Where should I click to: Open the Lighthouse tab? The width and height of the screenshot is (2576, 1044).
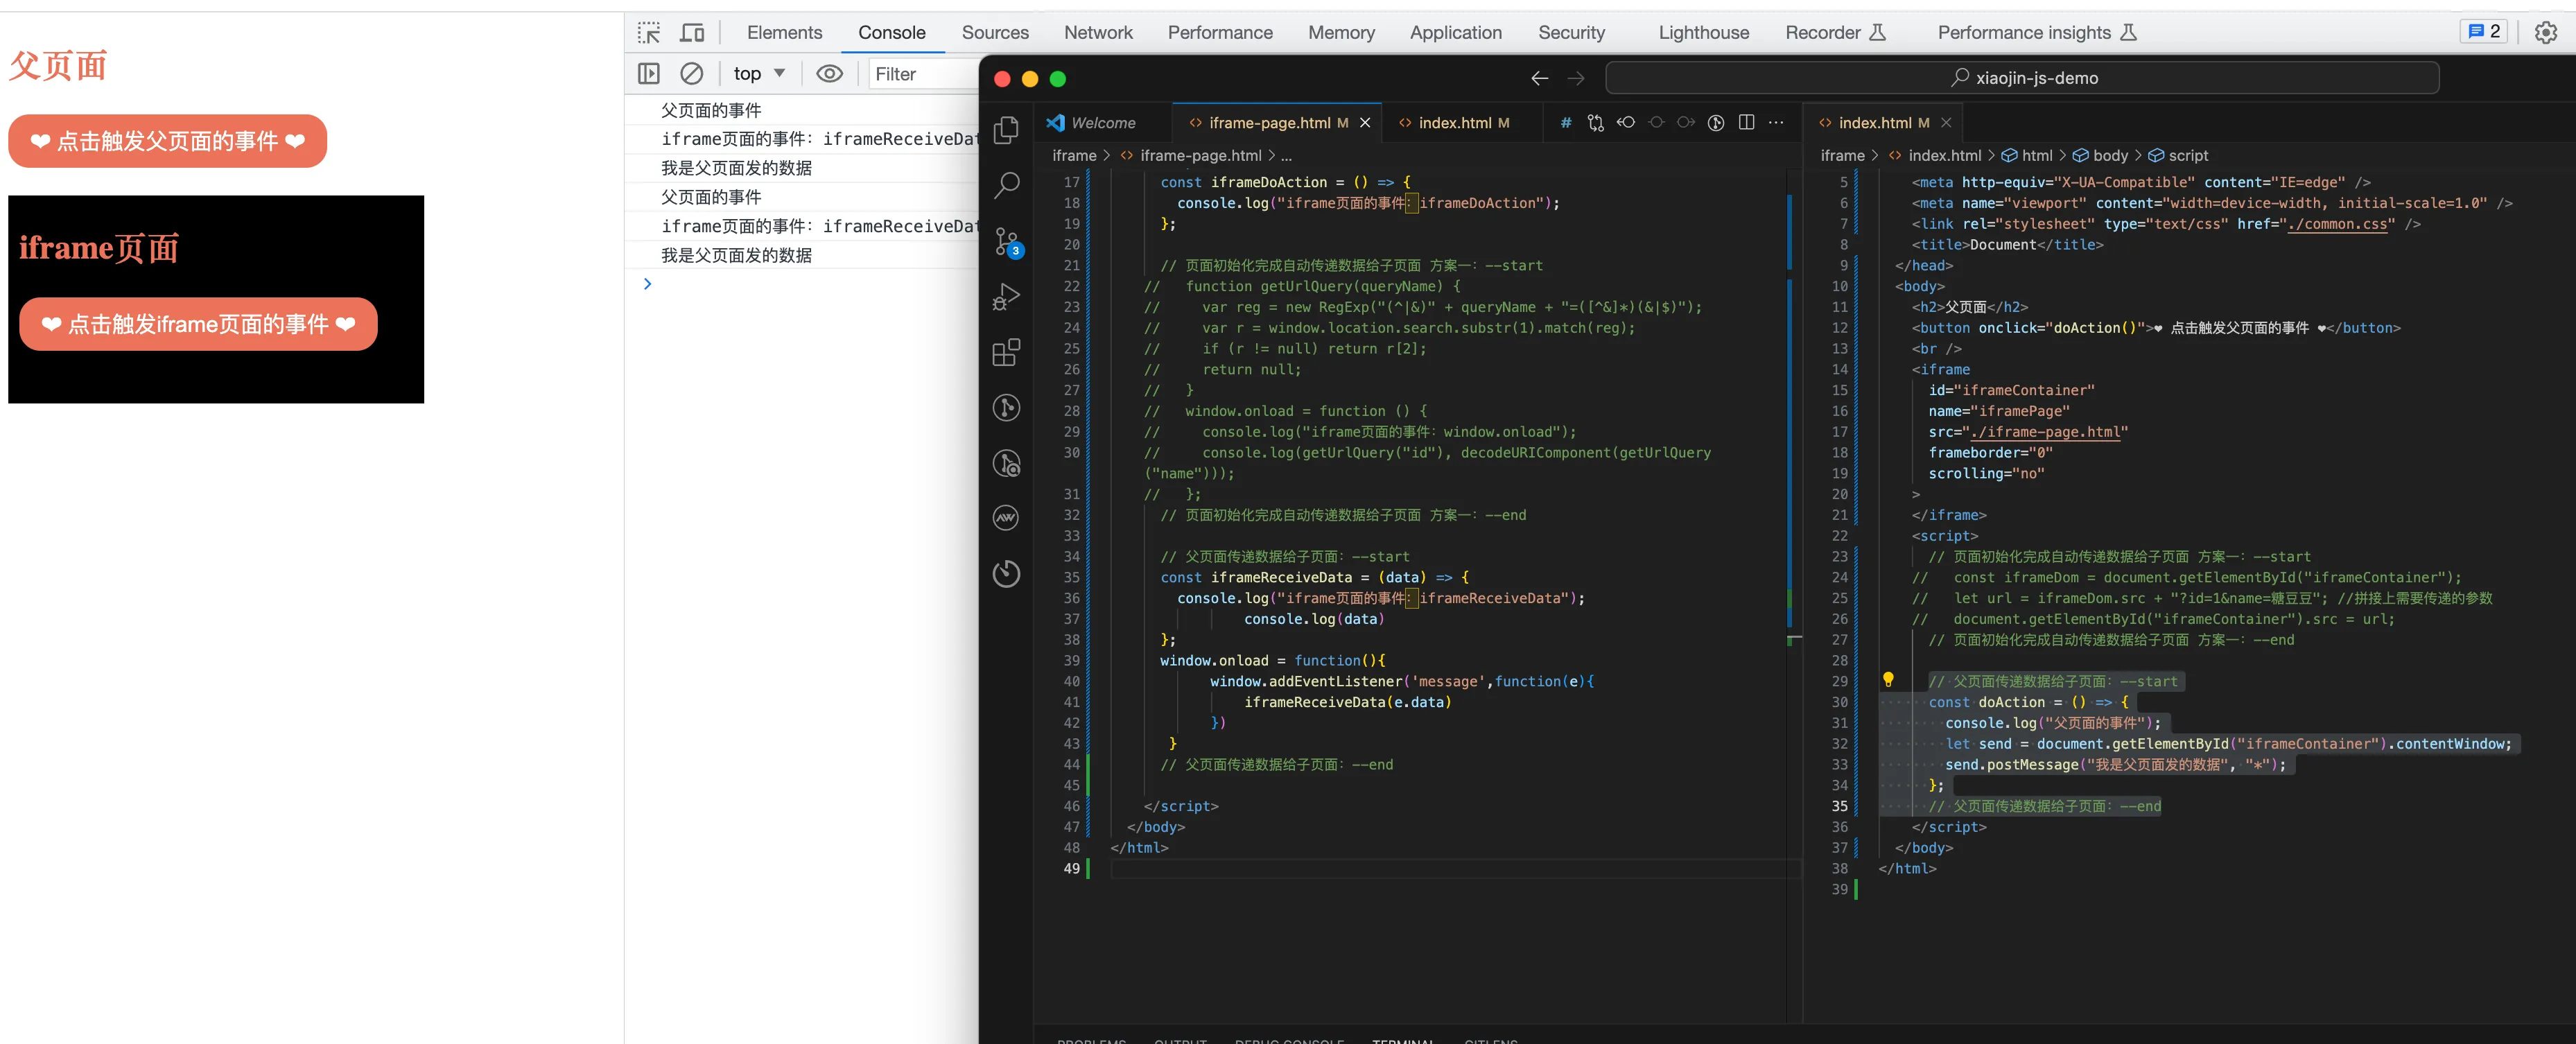click(x=1703, y=33)
